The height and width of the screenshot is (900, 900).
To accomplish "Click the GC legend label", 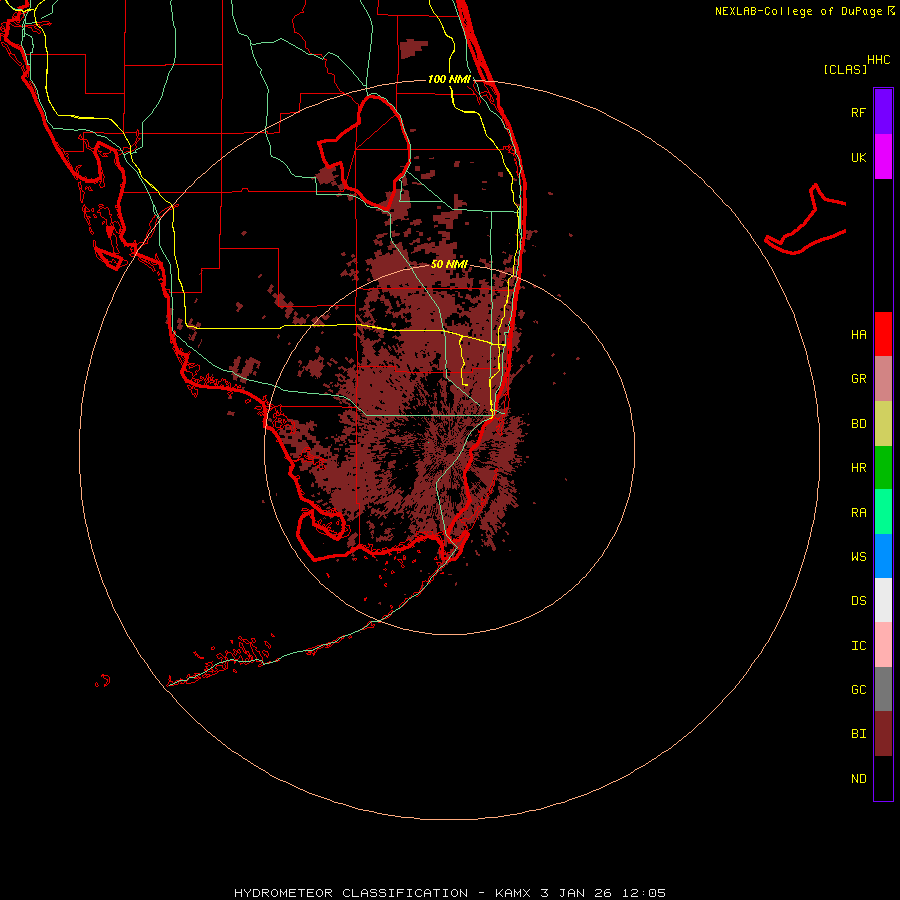I will (x=858, y=690).
